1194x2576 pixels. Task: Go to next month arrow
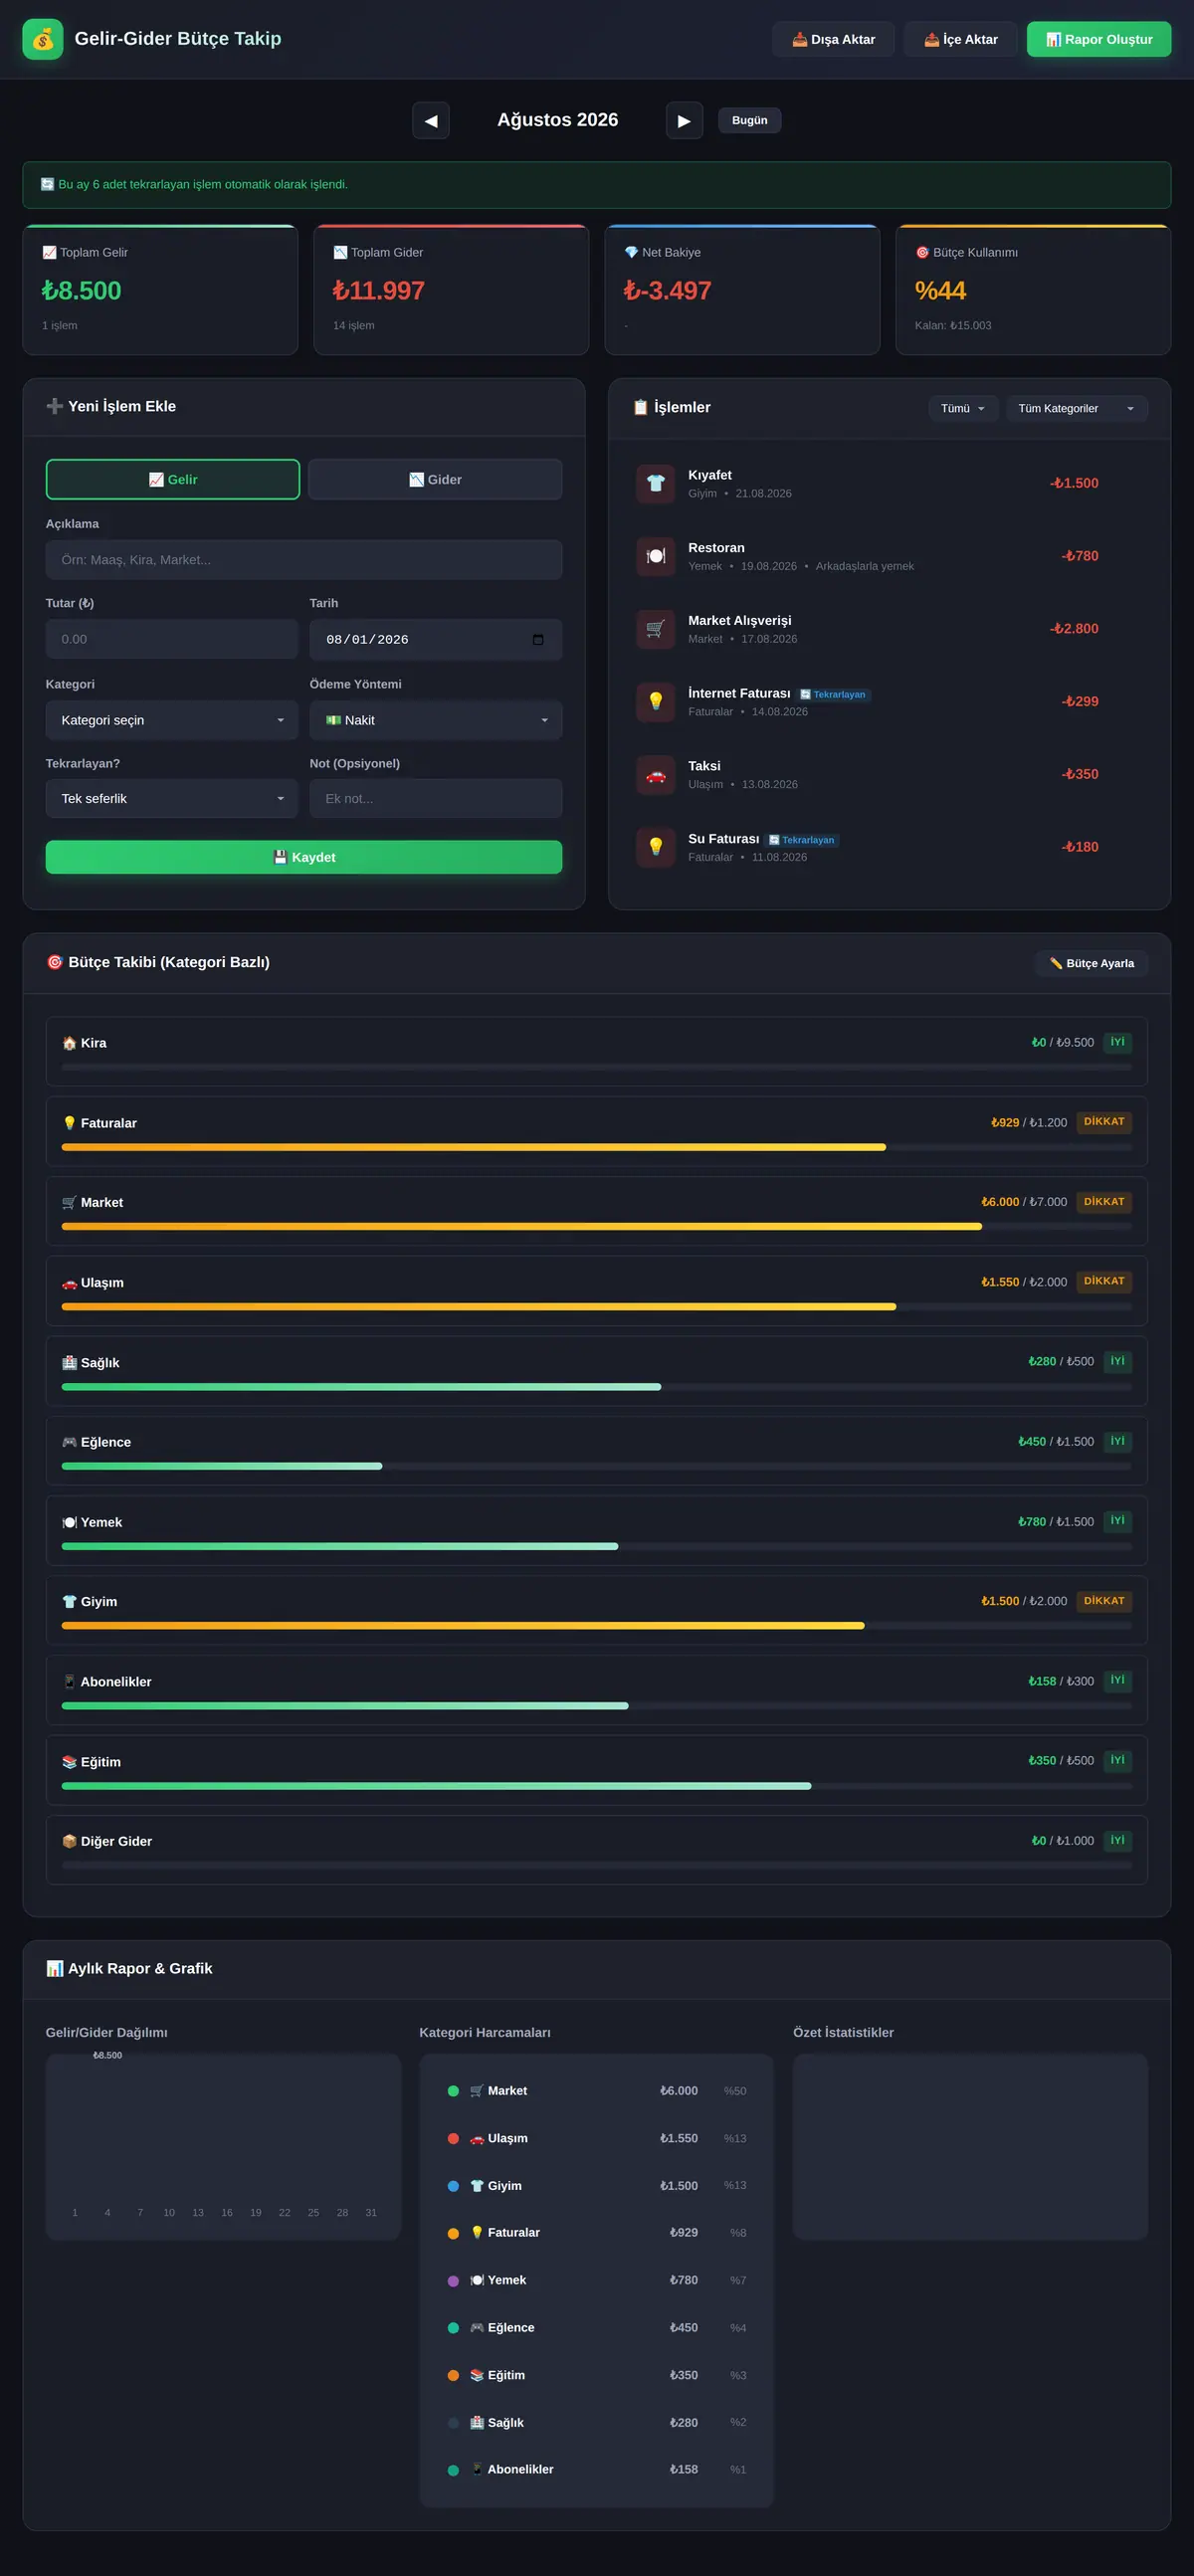coord(684,120)
